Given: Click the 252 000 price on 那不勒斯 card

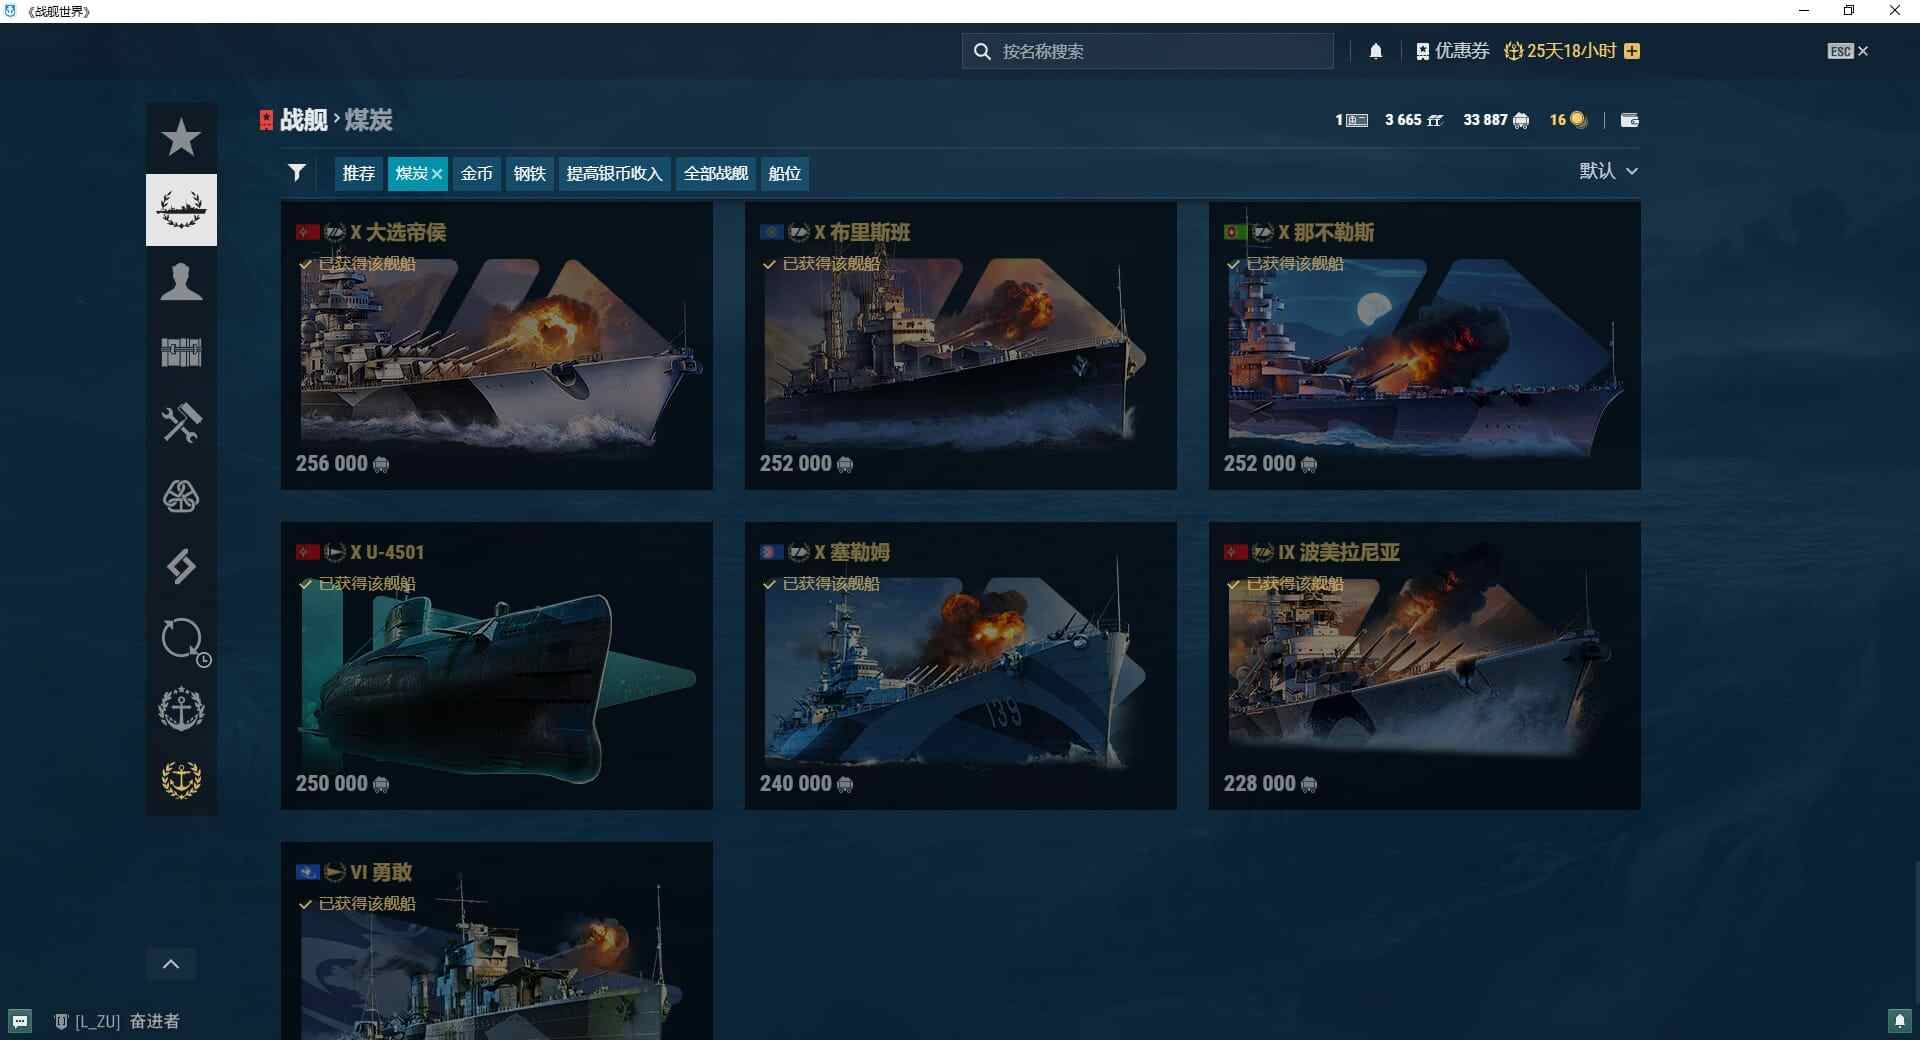Looking at the screenshot, I should tap(1270, 464).
